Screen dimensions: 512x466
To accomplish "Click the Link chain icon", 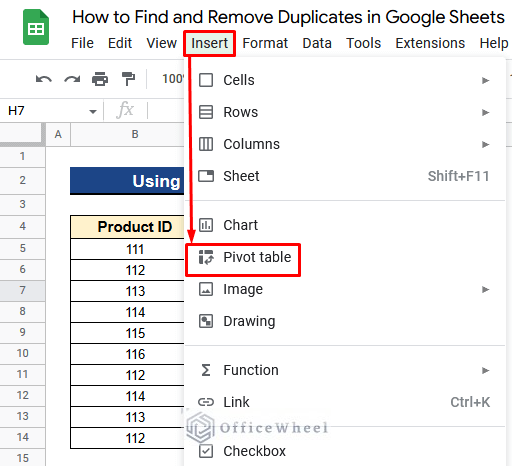I will click(206, 402).
